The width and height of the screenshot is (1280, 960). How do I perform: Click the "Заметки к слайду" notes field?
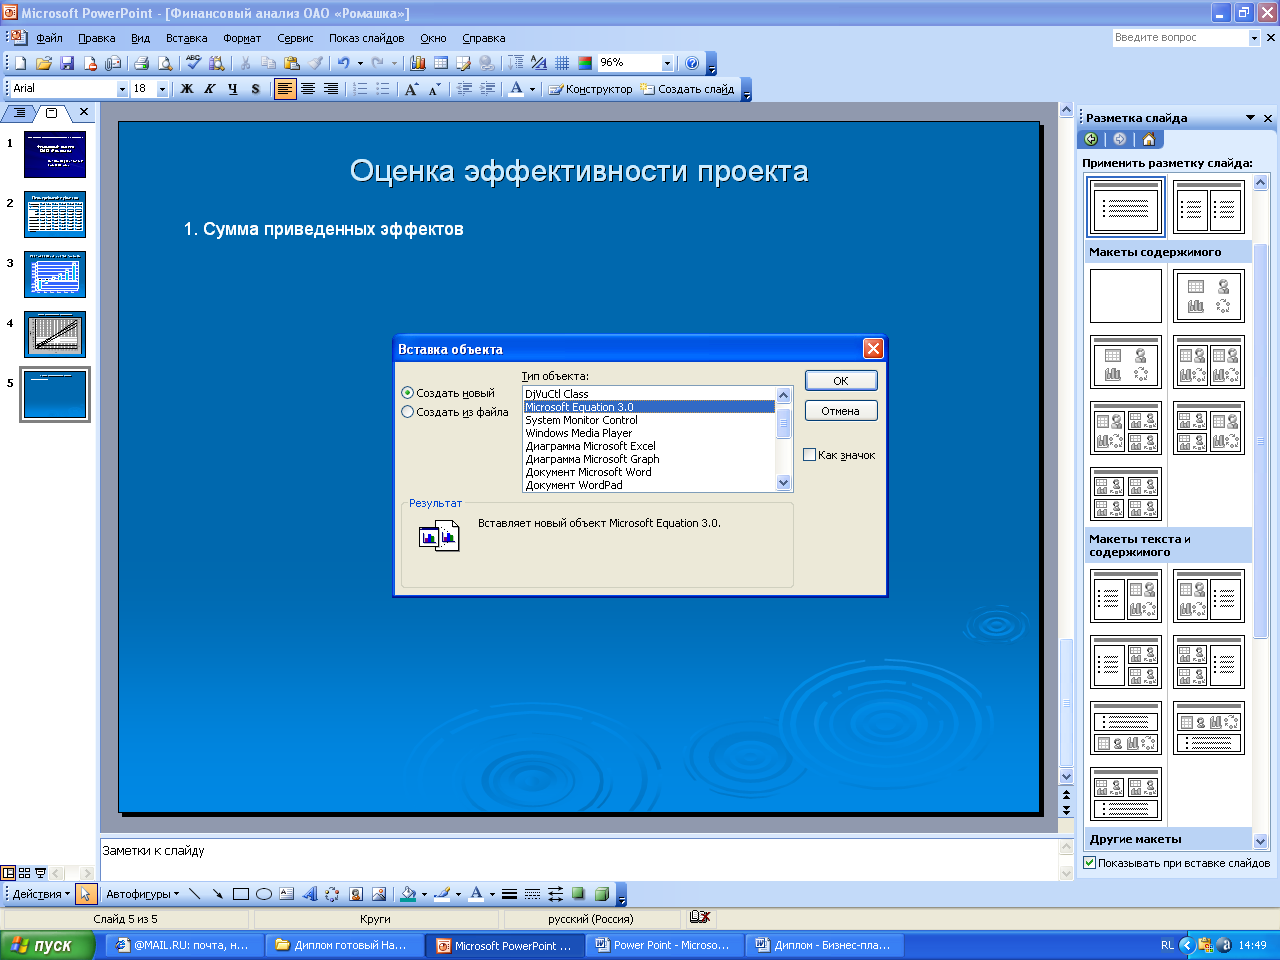click(x=578, y=859)
